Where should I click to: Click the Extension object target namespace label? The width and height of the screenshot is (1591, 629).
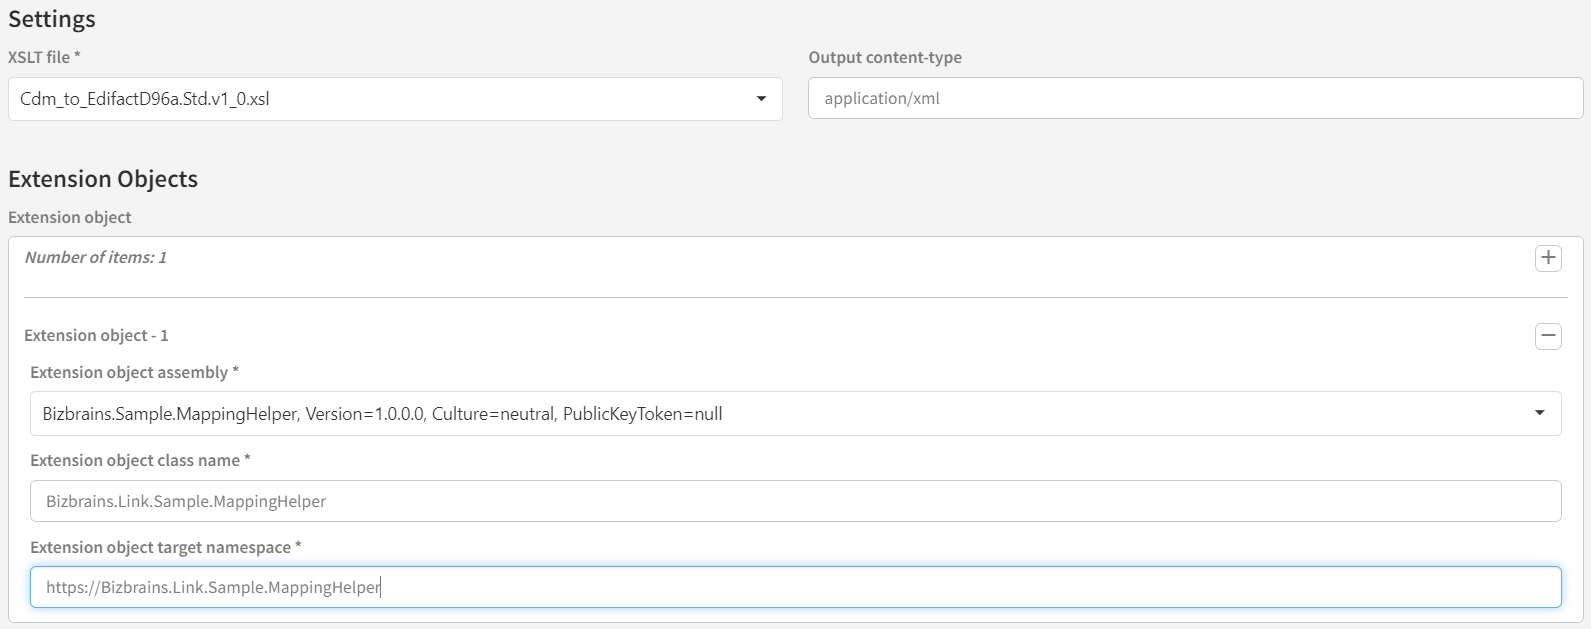tap(165, 548)
